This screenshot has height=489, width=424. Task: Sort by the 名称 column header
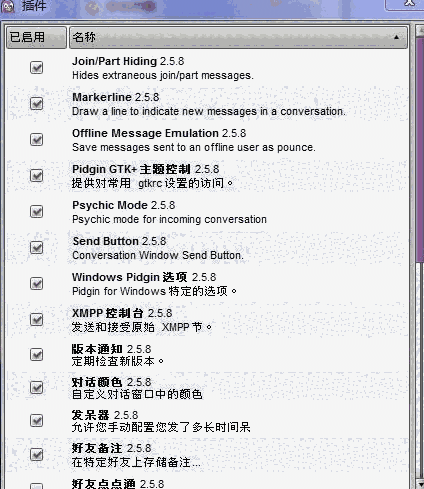(x=238, y=37)
